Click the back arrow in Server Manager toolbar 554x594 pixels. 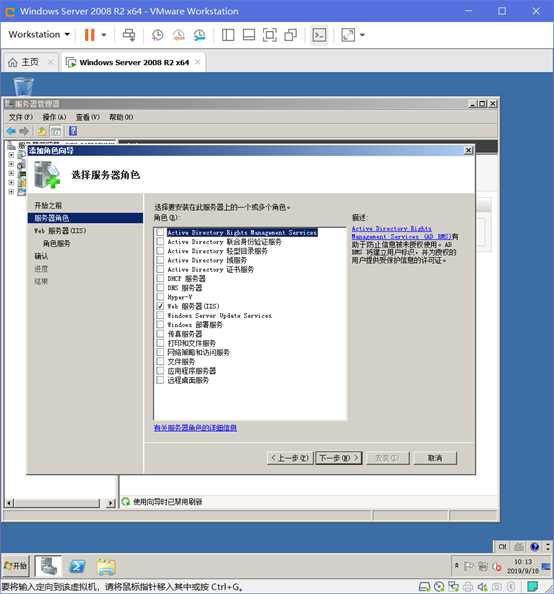coord(11,131)
